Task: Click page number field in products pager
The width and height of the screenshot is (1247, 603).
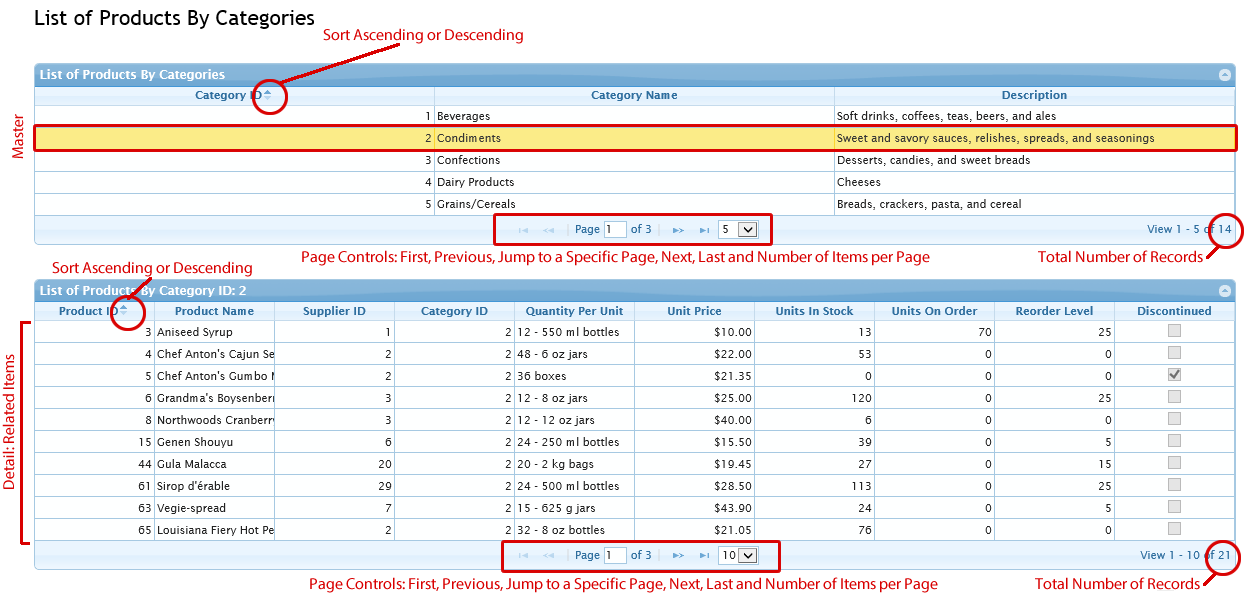Action: pyautogui.click(x=615, y=556)
